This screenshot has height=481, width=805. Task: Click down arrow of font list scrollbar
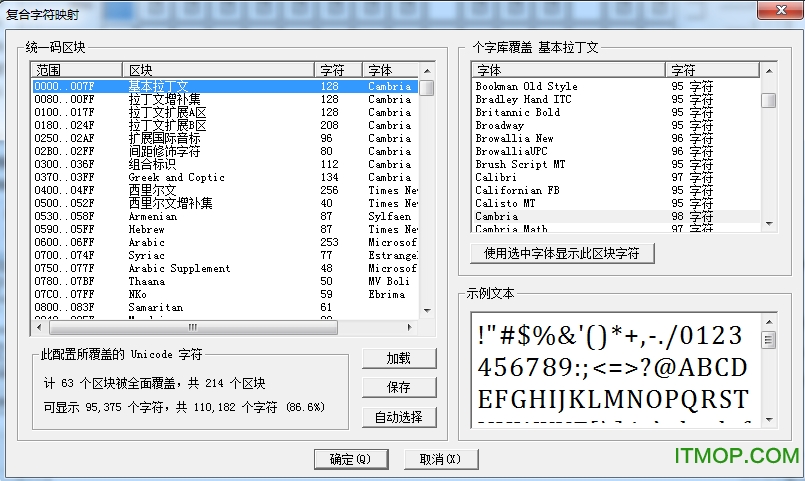(x=769, y=223)
